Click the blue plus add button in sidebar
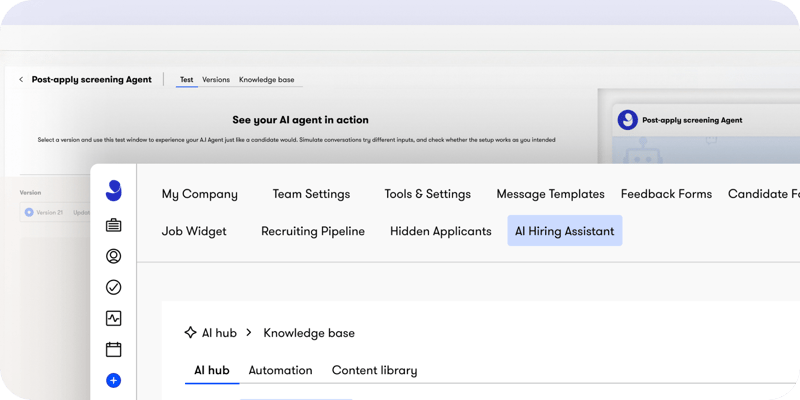The height and width of the screenshot is (400, 800). click(x=113, y=380)
